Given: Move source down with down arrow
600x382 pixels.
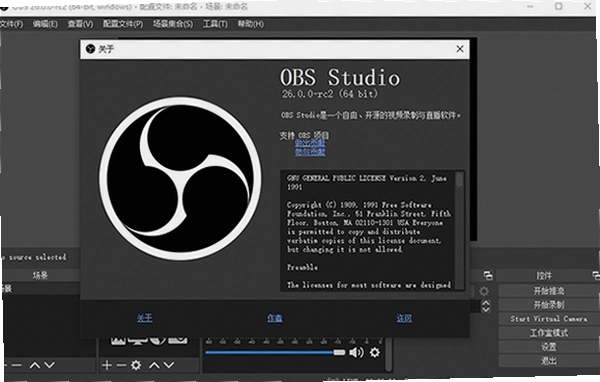Looking at the screenshot, I should tap(169, 365).
